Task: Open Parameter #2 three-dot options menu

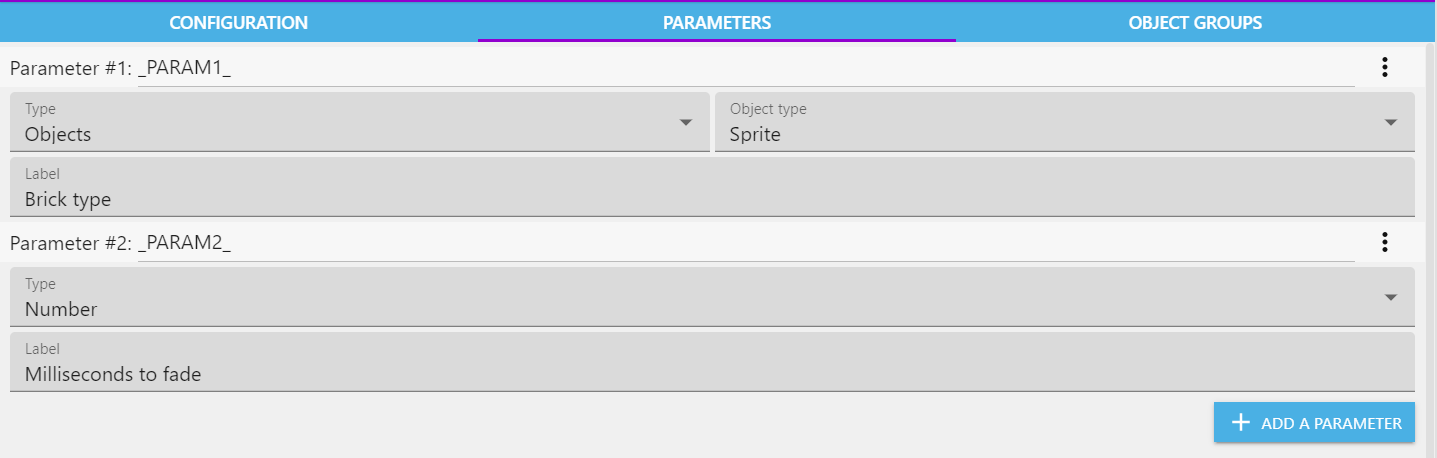Action: click(x=1385, y=242)
